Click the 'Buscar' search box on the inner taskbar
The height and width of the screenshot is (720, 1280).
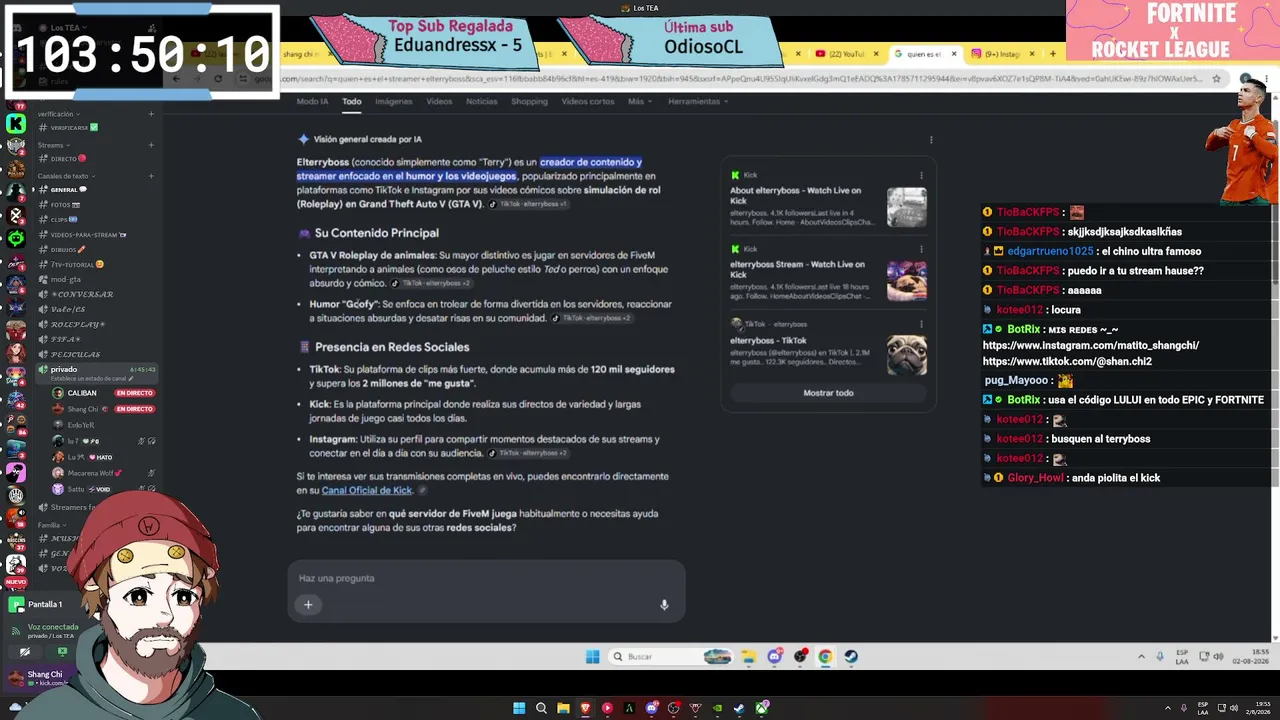pos(670,657)
